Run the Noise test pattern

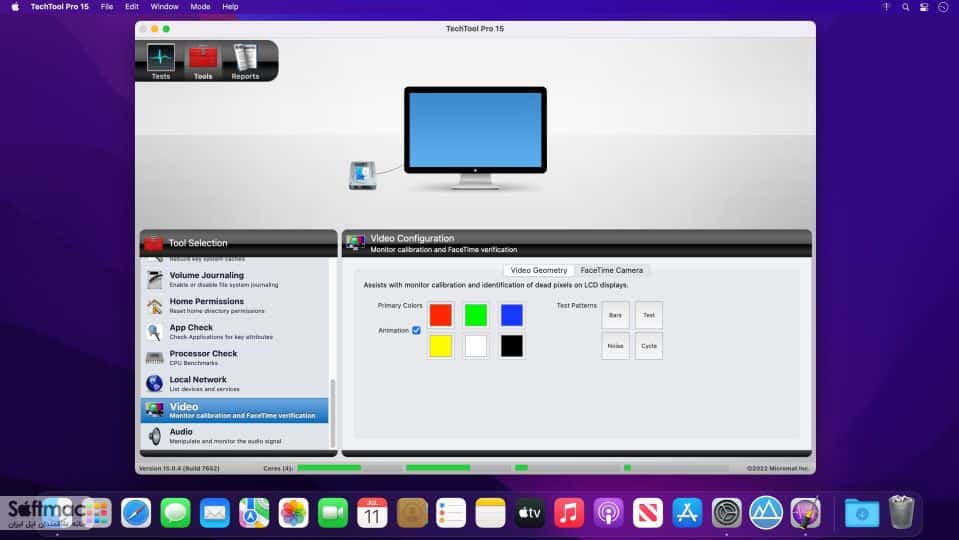pos(615,346)
